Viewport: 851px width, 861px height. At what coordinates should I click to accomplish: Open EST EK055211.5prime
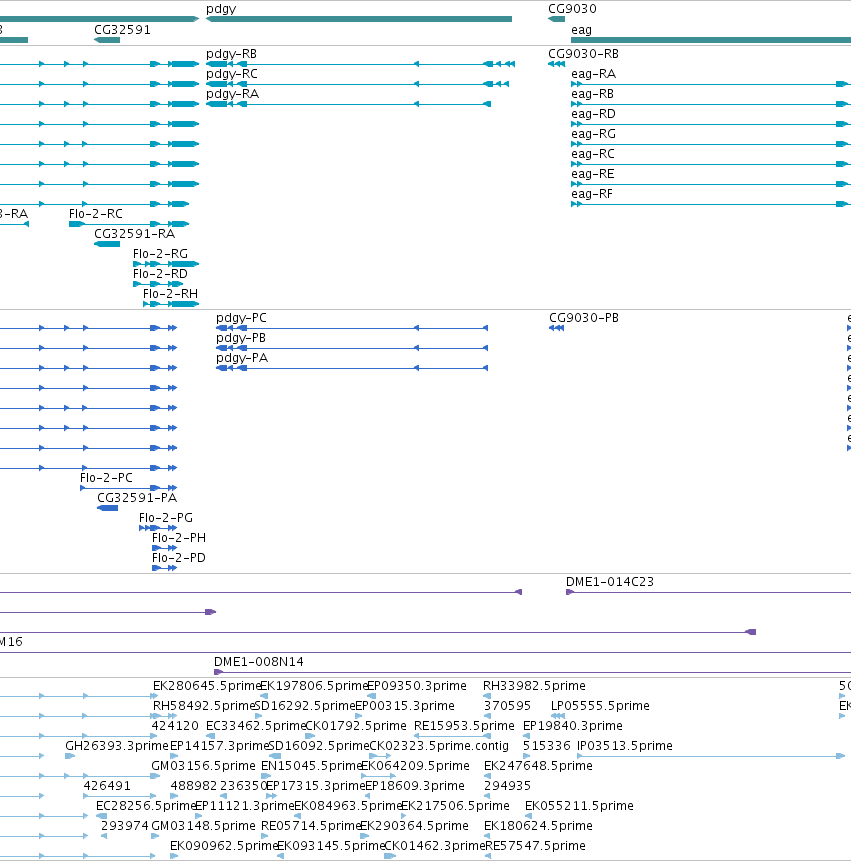coord(579,806)
